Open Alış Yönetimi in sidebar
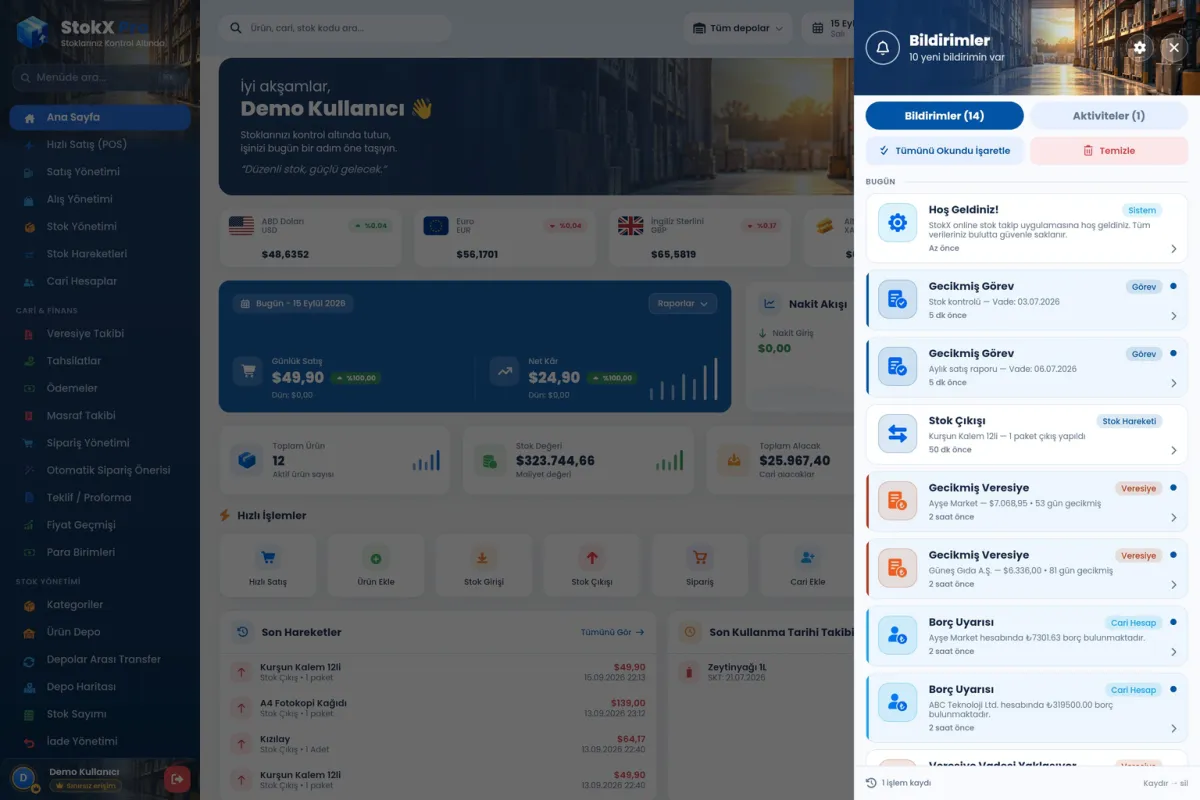 tap(100, 199)
